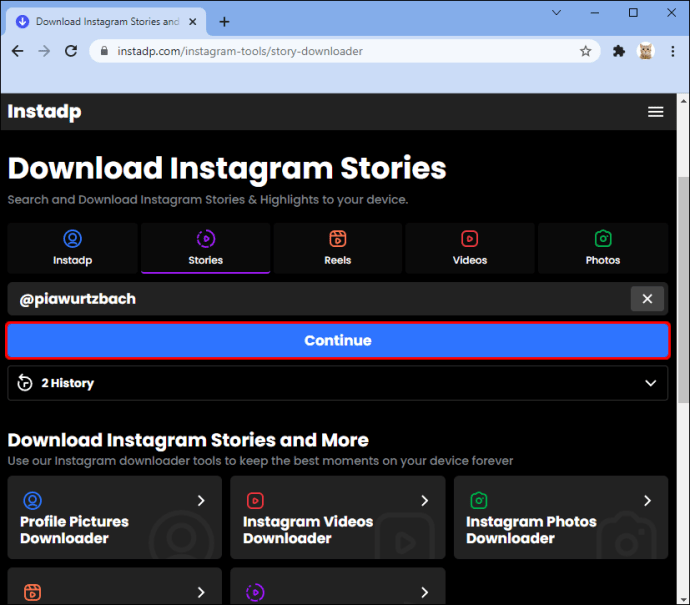690x605 pixels.
Task: Click the Instadp logo
Action: [44, 112]
